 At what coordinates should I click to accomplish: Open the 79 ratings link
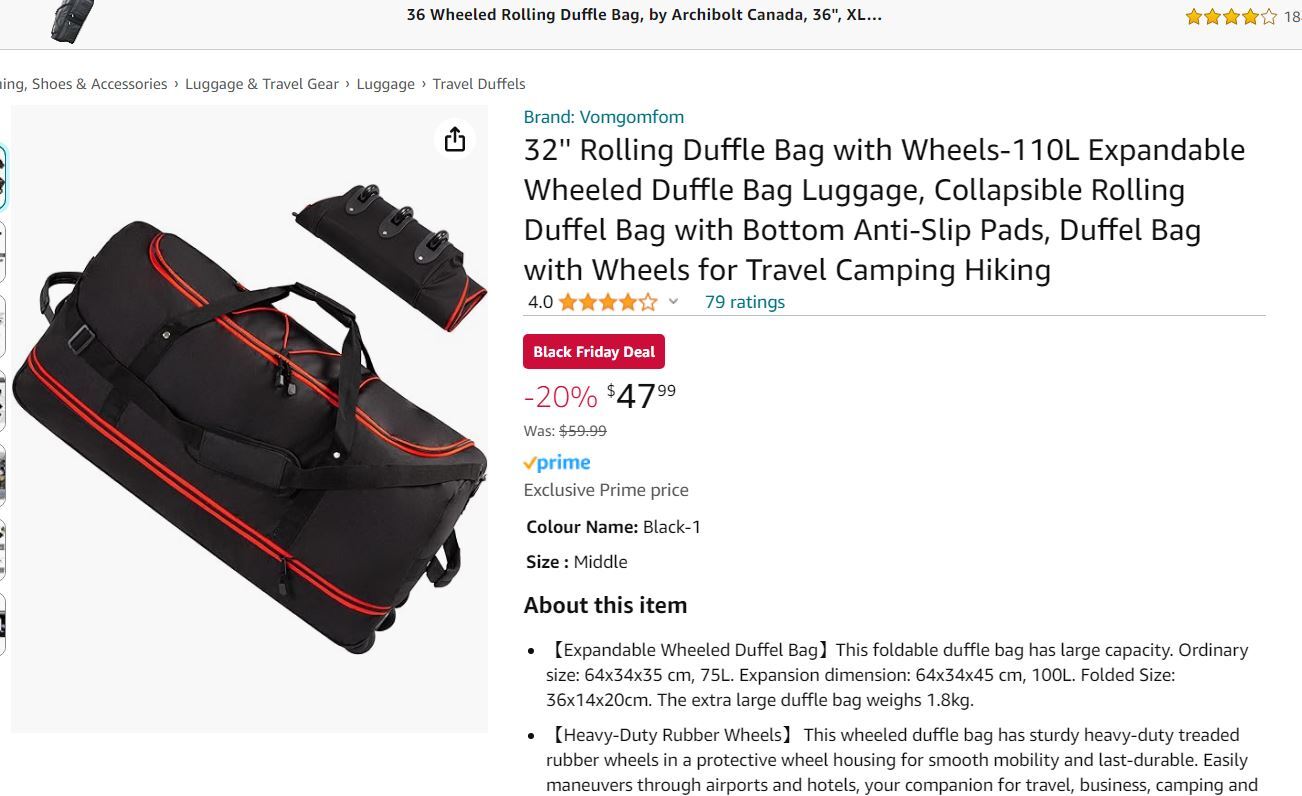744,302
